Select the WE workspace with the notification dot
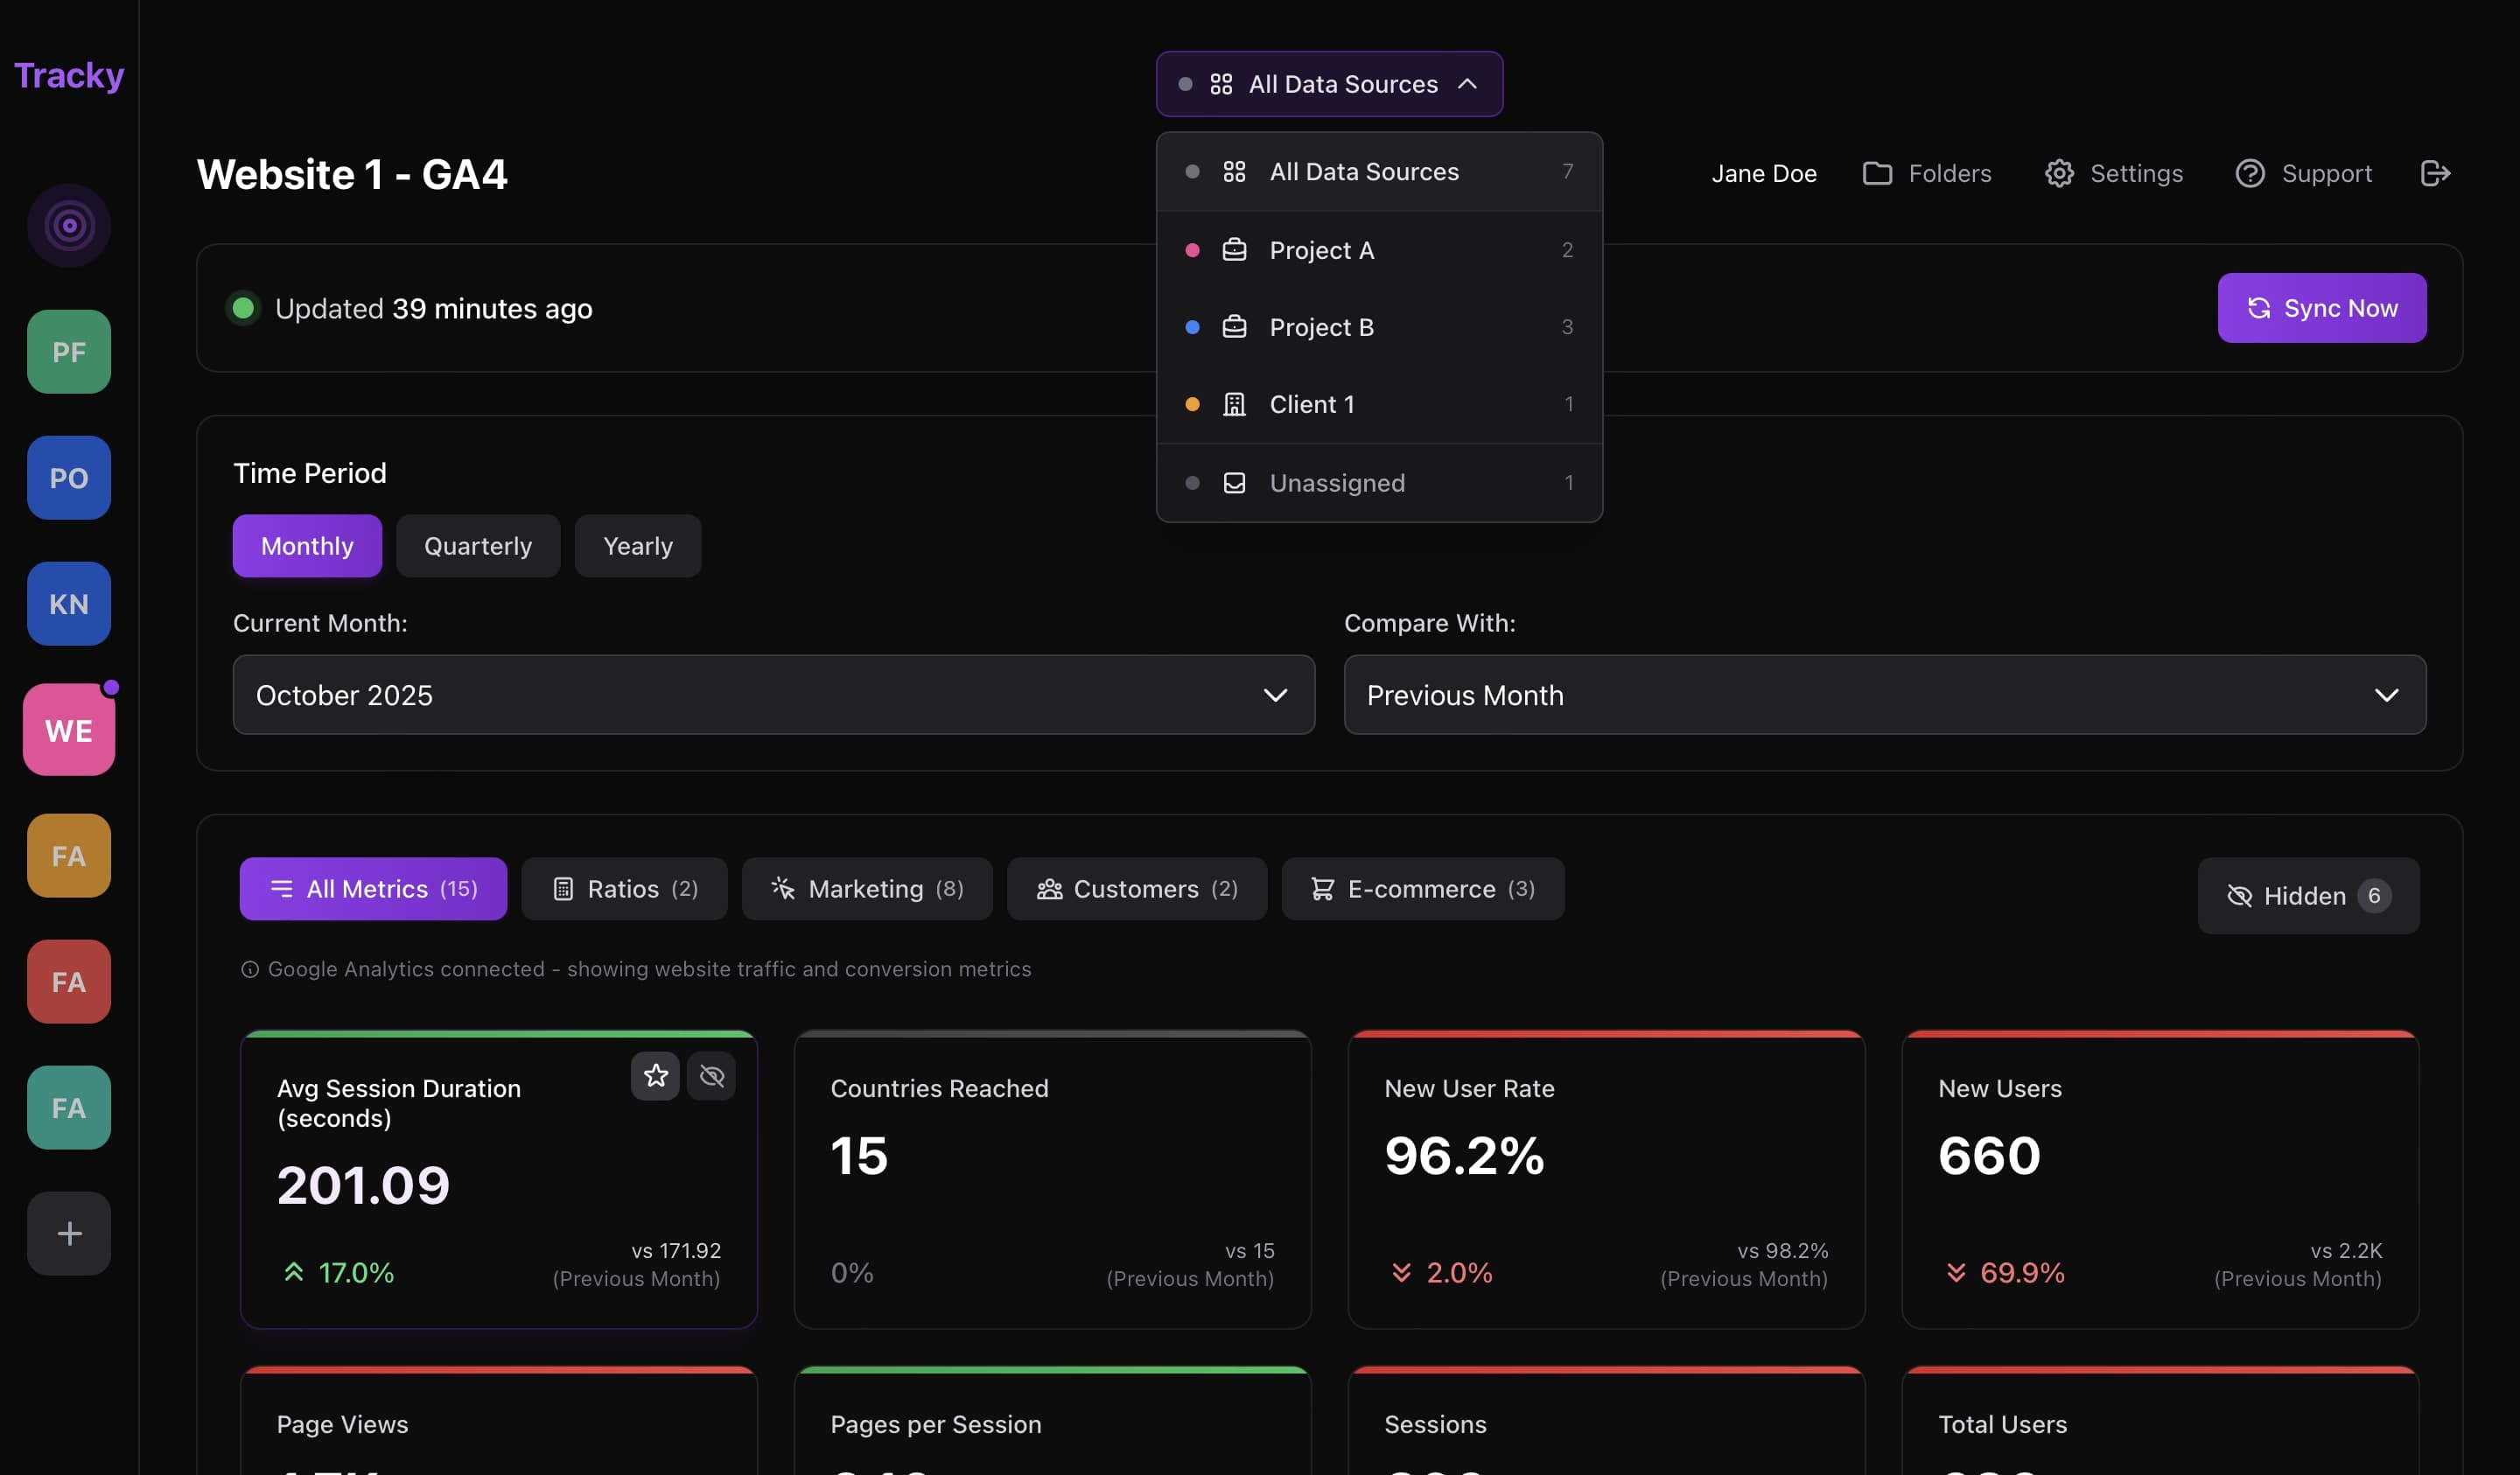This screenshot has height=1475, width=2520. point(68,729)
